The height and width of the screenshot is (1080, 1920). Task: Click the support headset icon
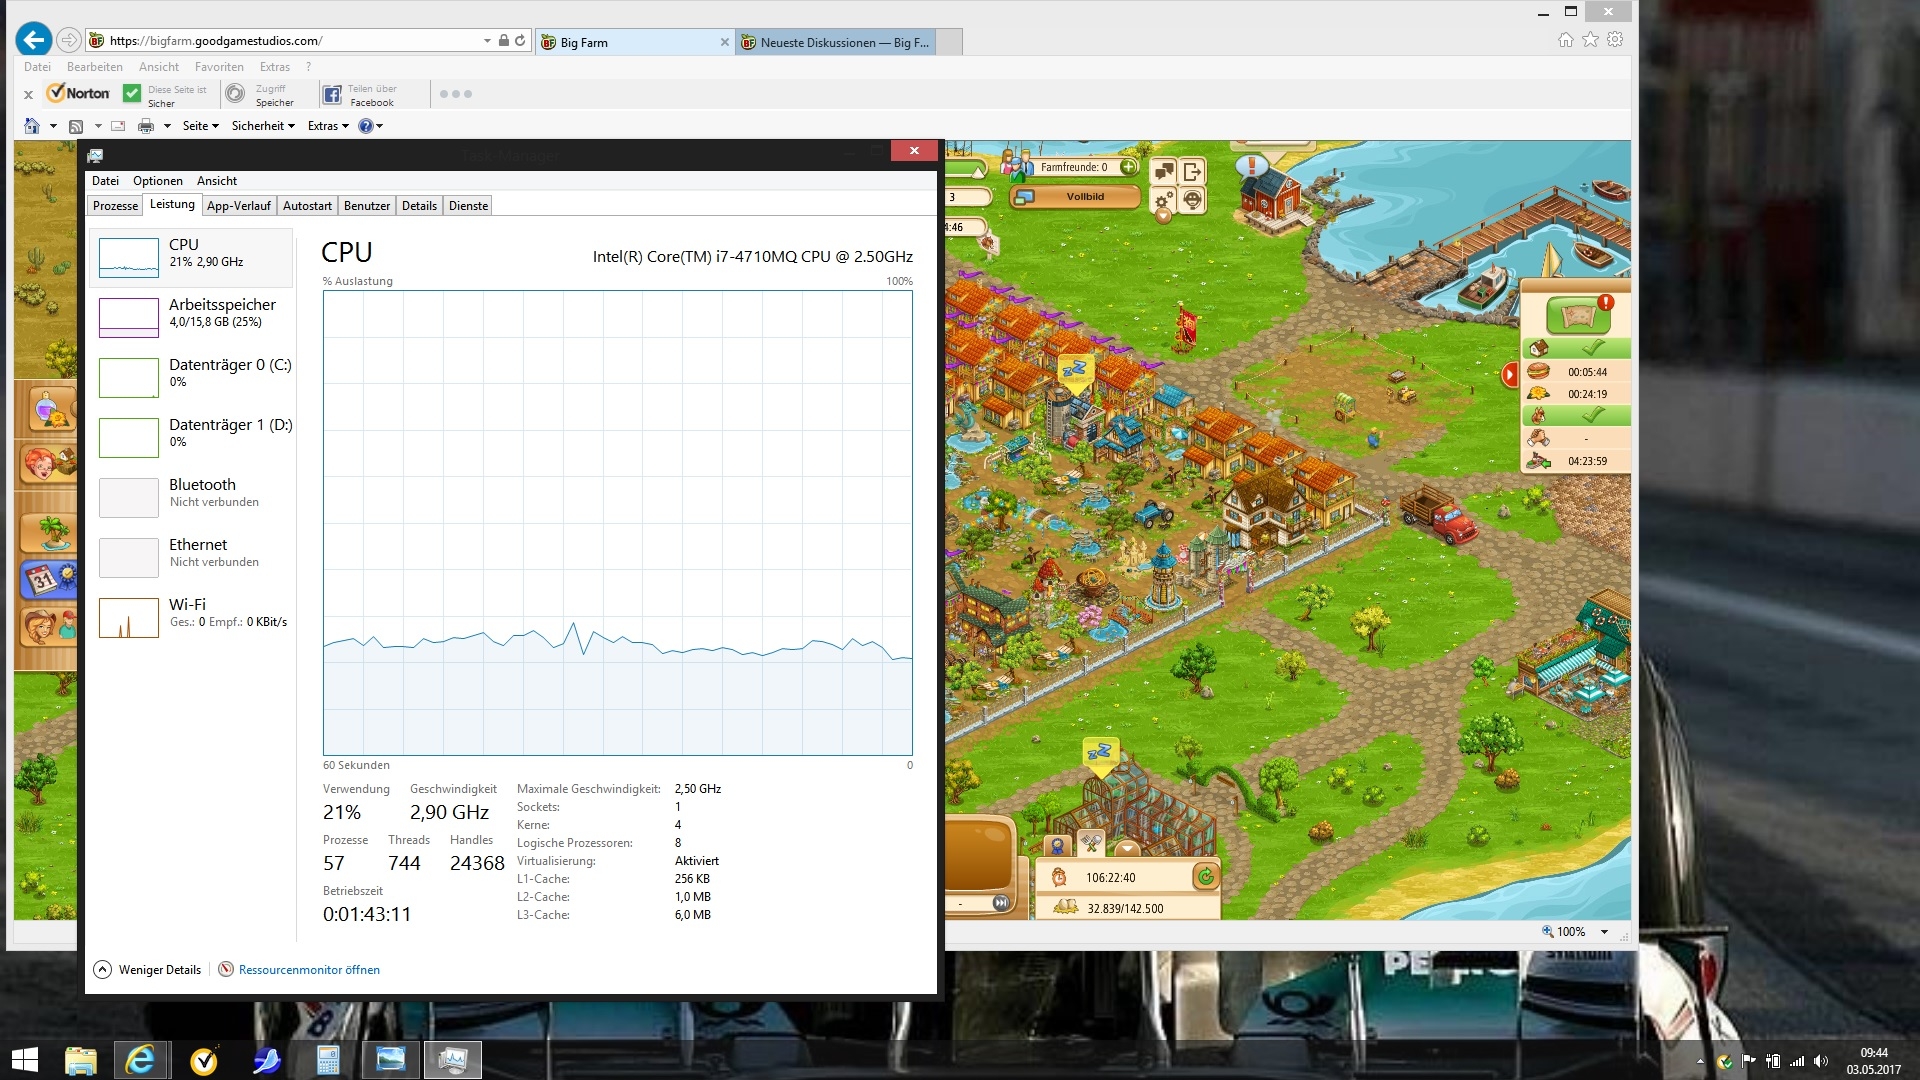point(1192,200)
